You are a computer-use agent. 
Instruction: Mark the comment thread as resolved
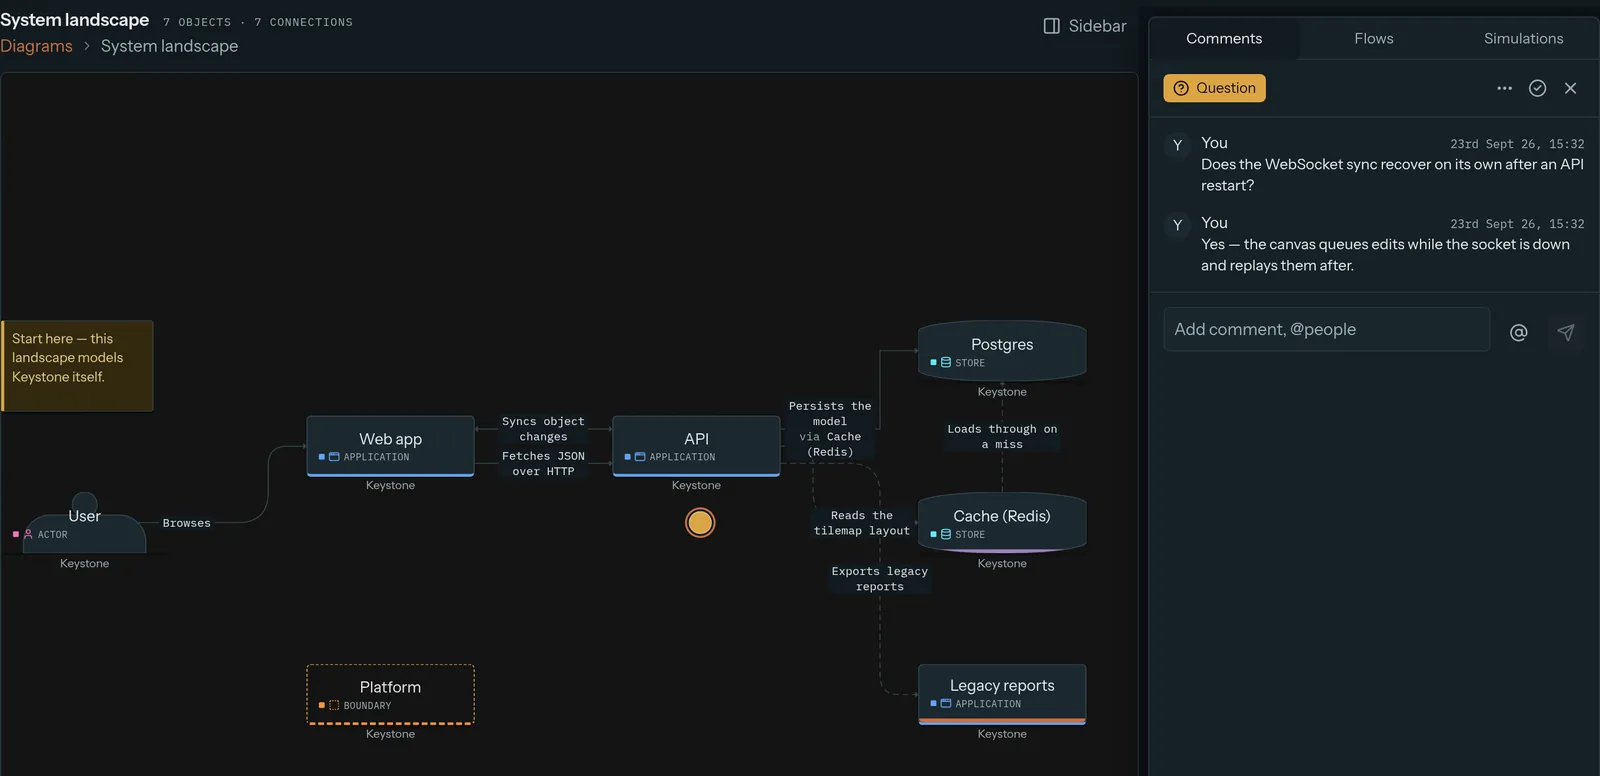point(1538,88)
